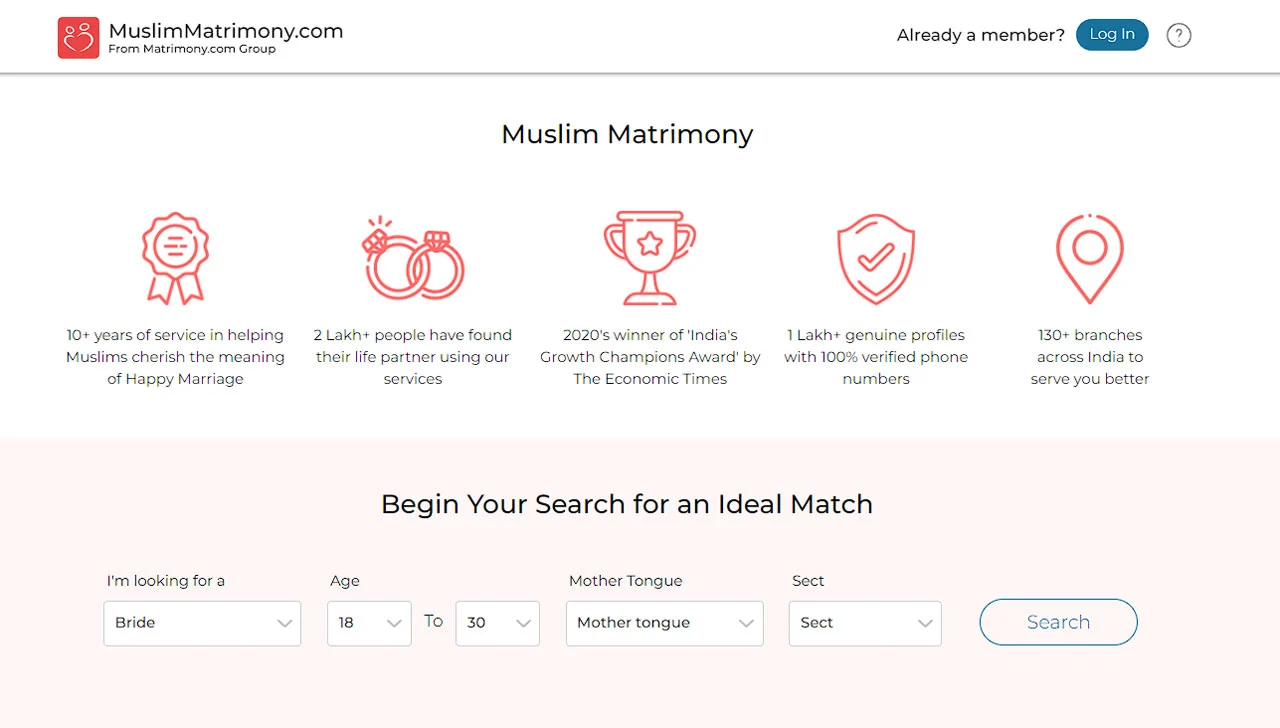Click the trophy icon for Growth Champions Award
1280x728 pixels.
coord(650,258)
